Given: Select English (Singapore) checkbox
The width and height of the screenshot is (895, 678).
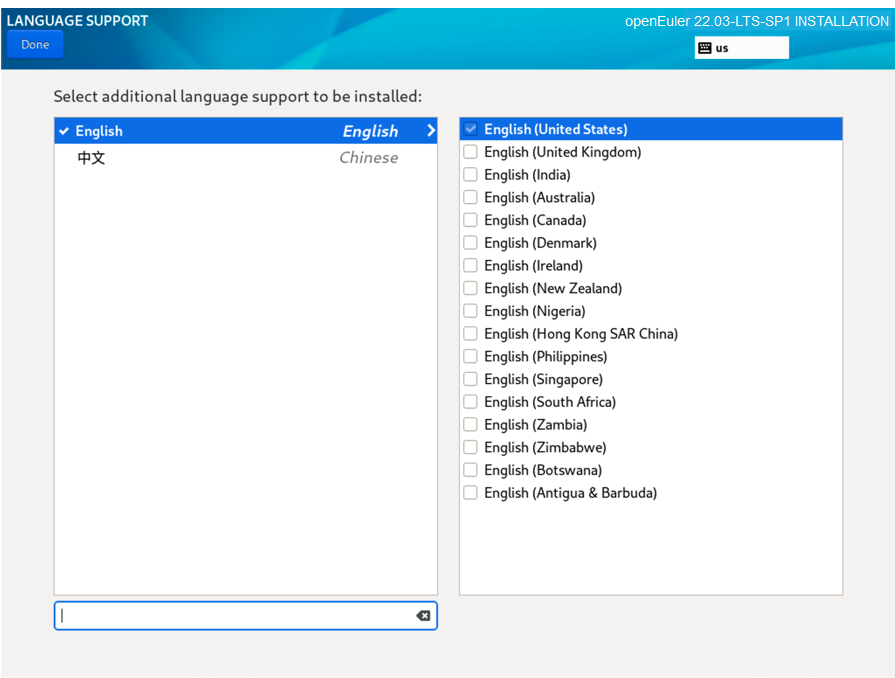Looking at the screenshot, I should point(470,379).
